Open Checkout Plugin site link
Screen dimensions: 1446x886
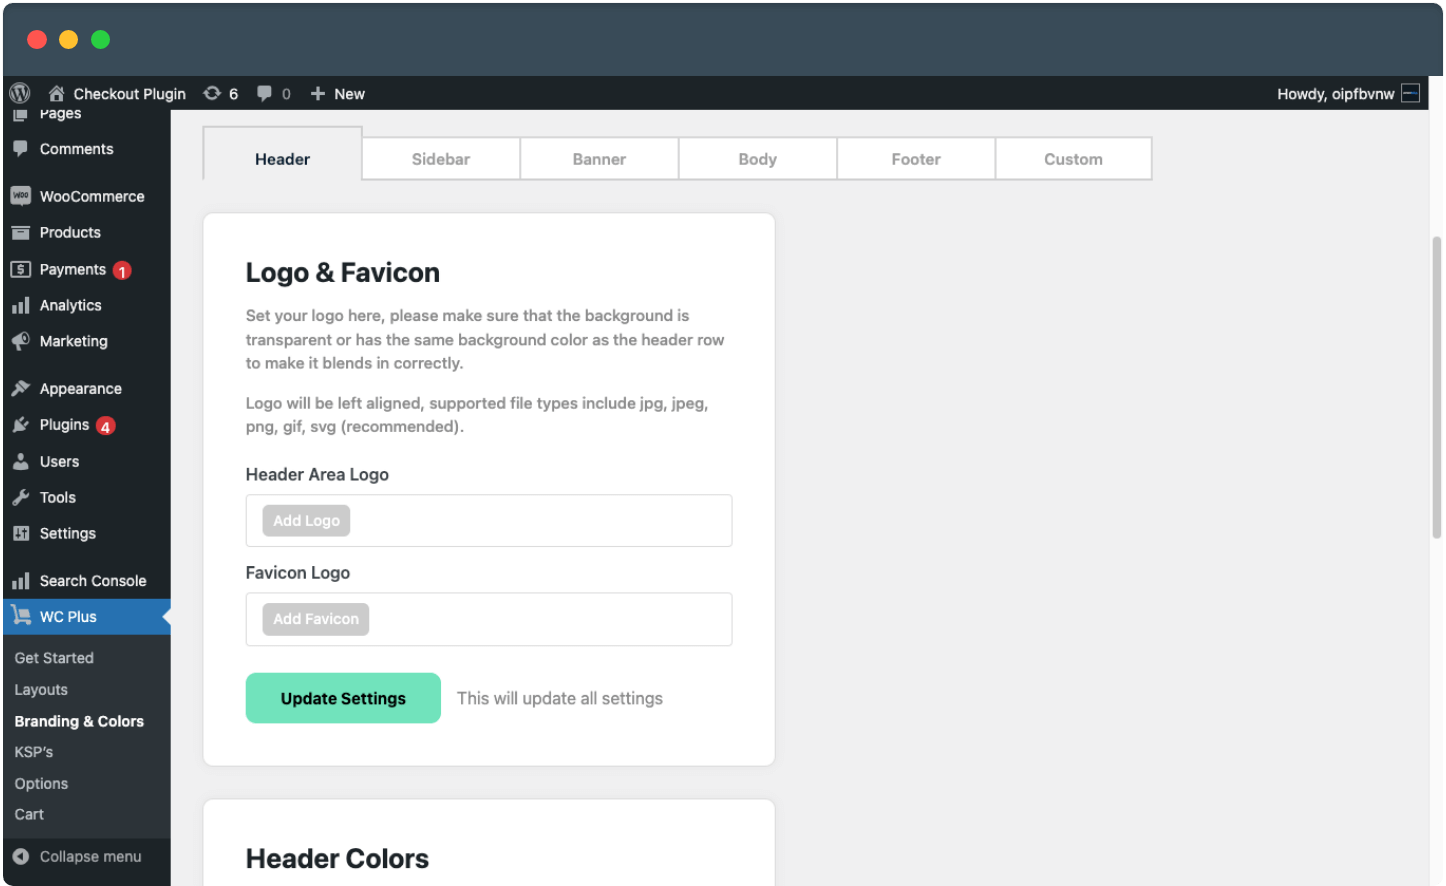(x=130, y=93)
